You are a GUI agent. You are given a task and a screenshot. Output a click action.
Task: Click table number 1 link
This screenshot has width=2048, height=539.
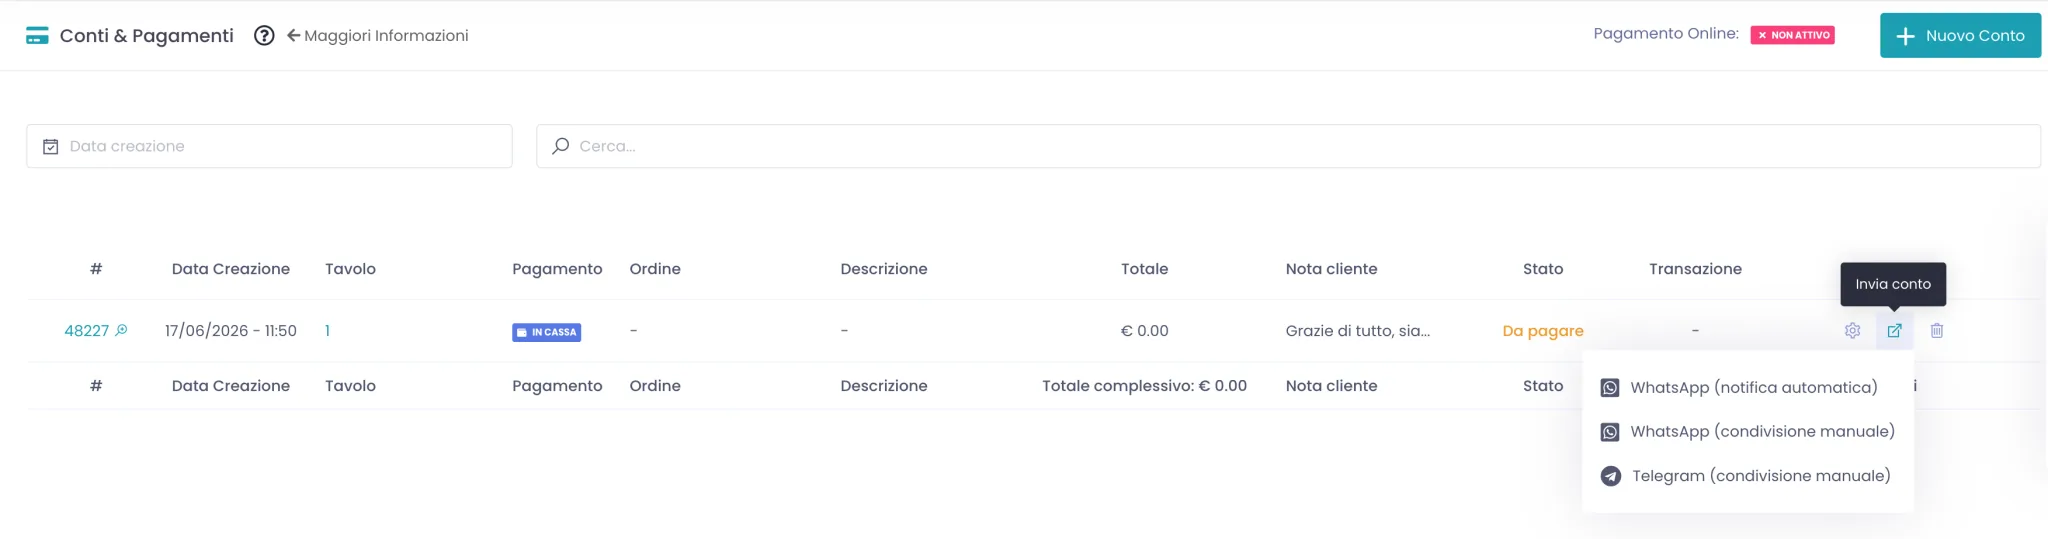327,331
